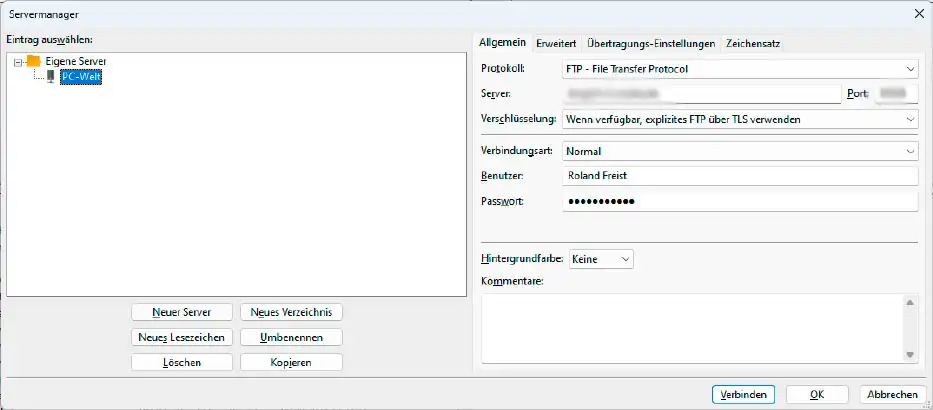
Task: Switch to the Übertragungs-Einstellungen tab
Action: [x=651, y=44]
